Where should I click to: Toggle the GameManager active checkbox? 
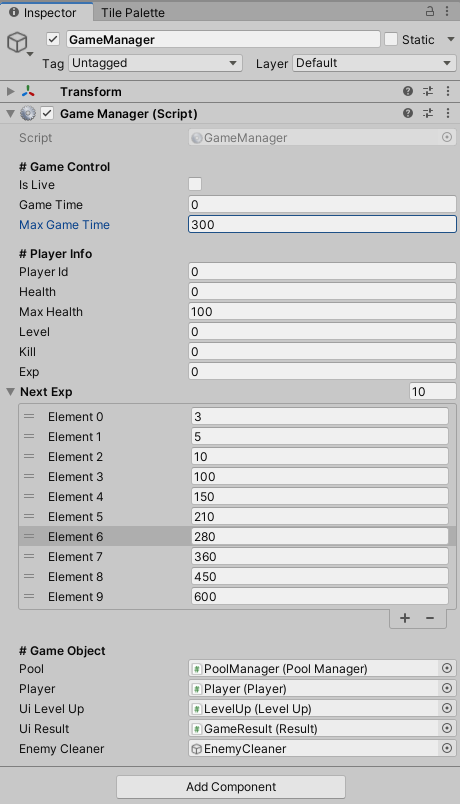pos(53,39)
